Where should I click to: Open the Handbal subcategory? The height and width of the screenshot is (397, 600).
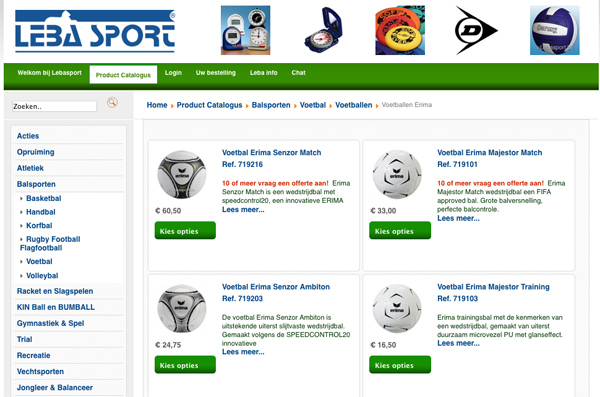pos(41,212)
